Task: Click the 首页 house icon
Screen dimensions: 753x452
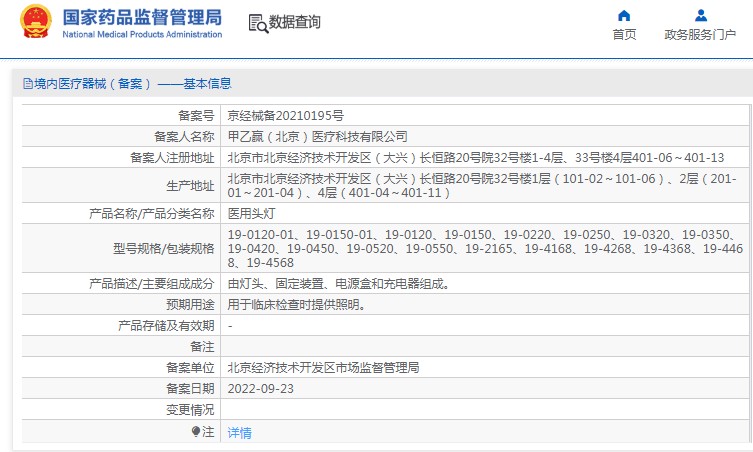Action: click(x=624, y=16)
